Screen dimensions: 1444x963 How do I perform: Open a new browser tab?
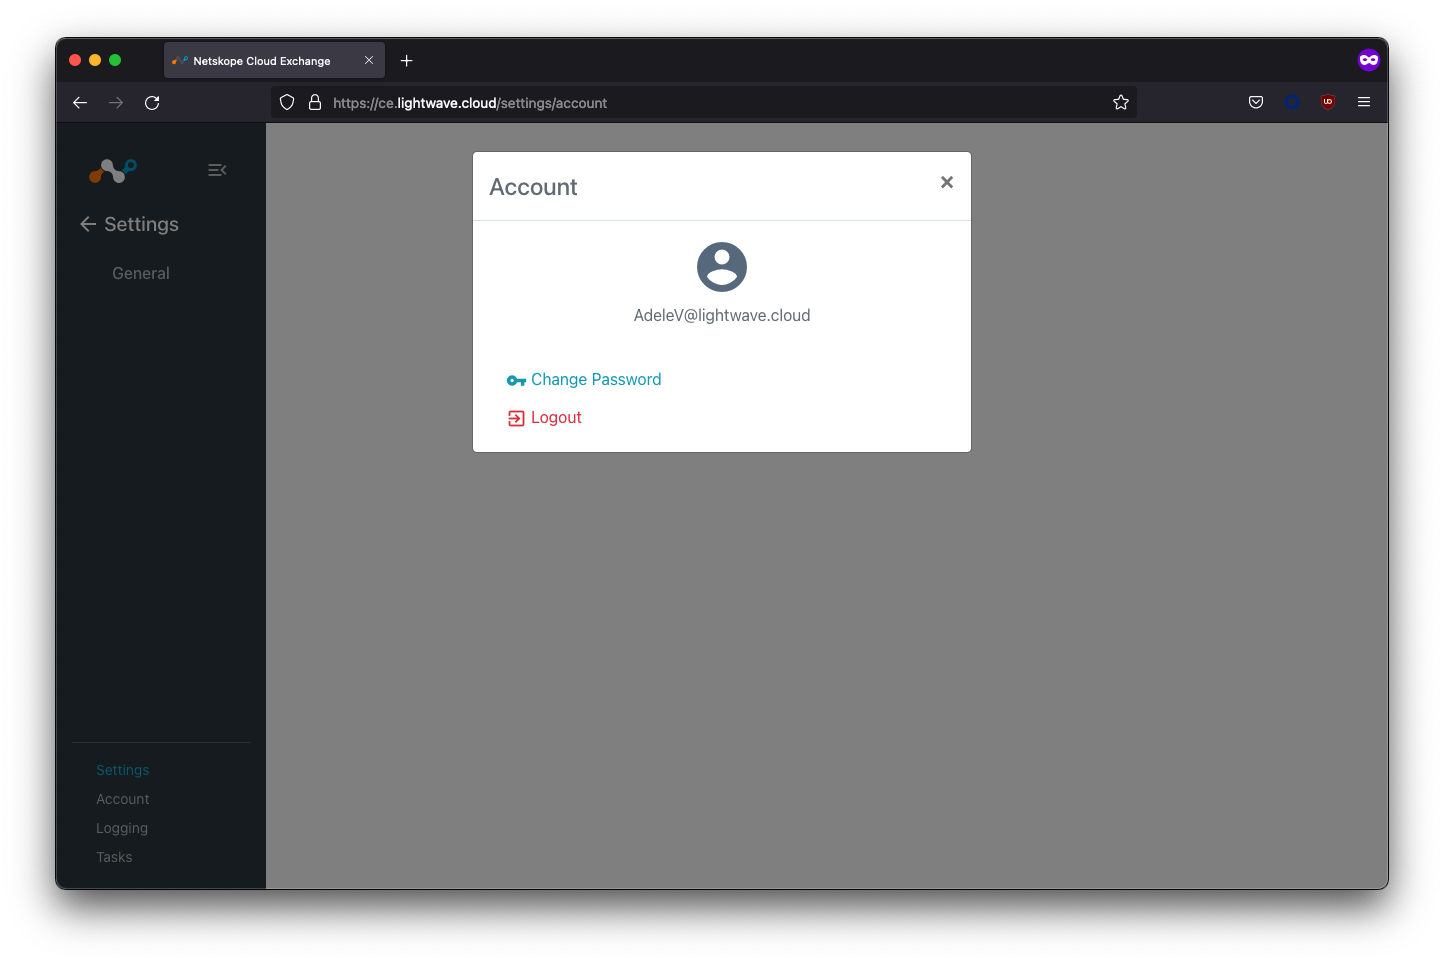[407, 61]
